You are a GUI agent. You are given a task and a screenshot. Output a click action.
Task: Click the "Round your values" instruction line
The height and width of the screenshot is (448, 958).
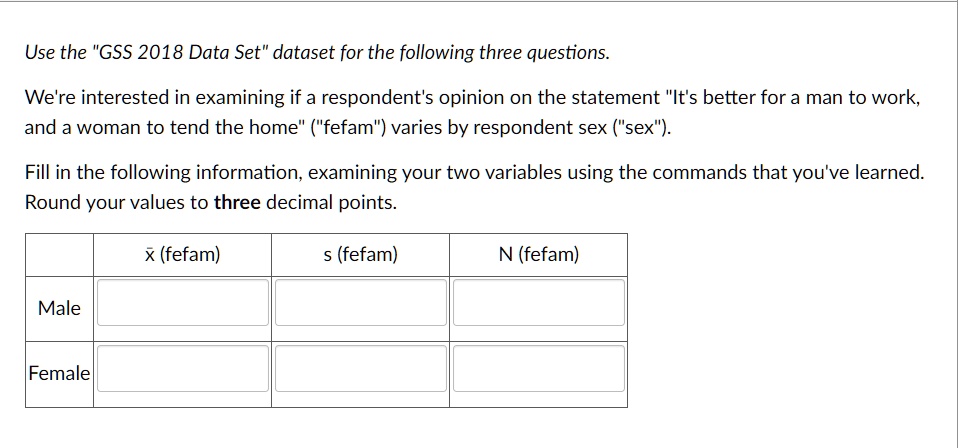211,202
